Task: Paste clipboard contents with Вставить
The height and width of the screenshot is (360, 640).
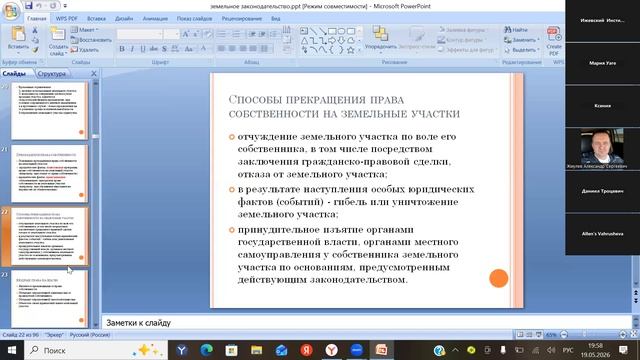Action: coord(18,38)
